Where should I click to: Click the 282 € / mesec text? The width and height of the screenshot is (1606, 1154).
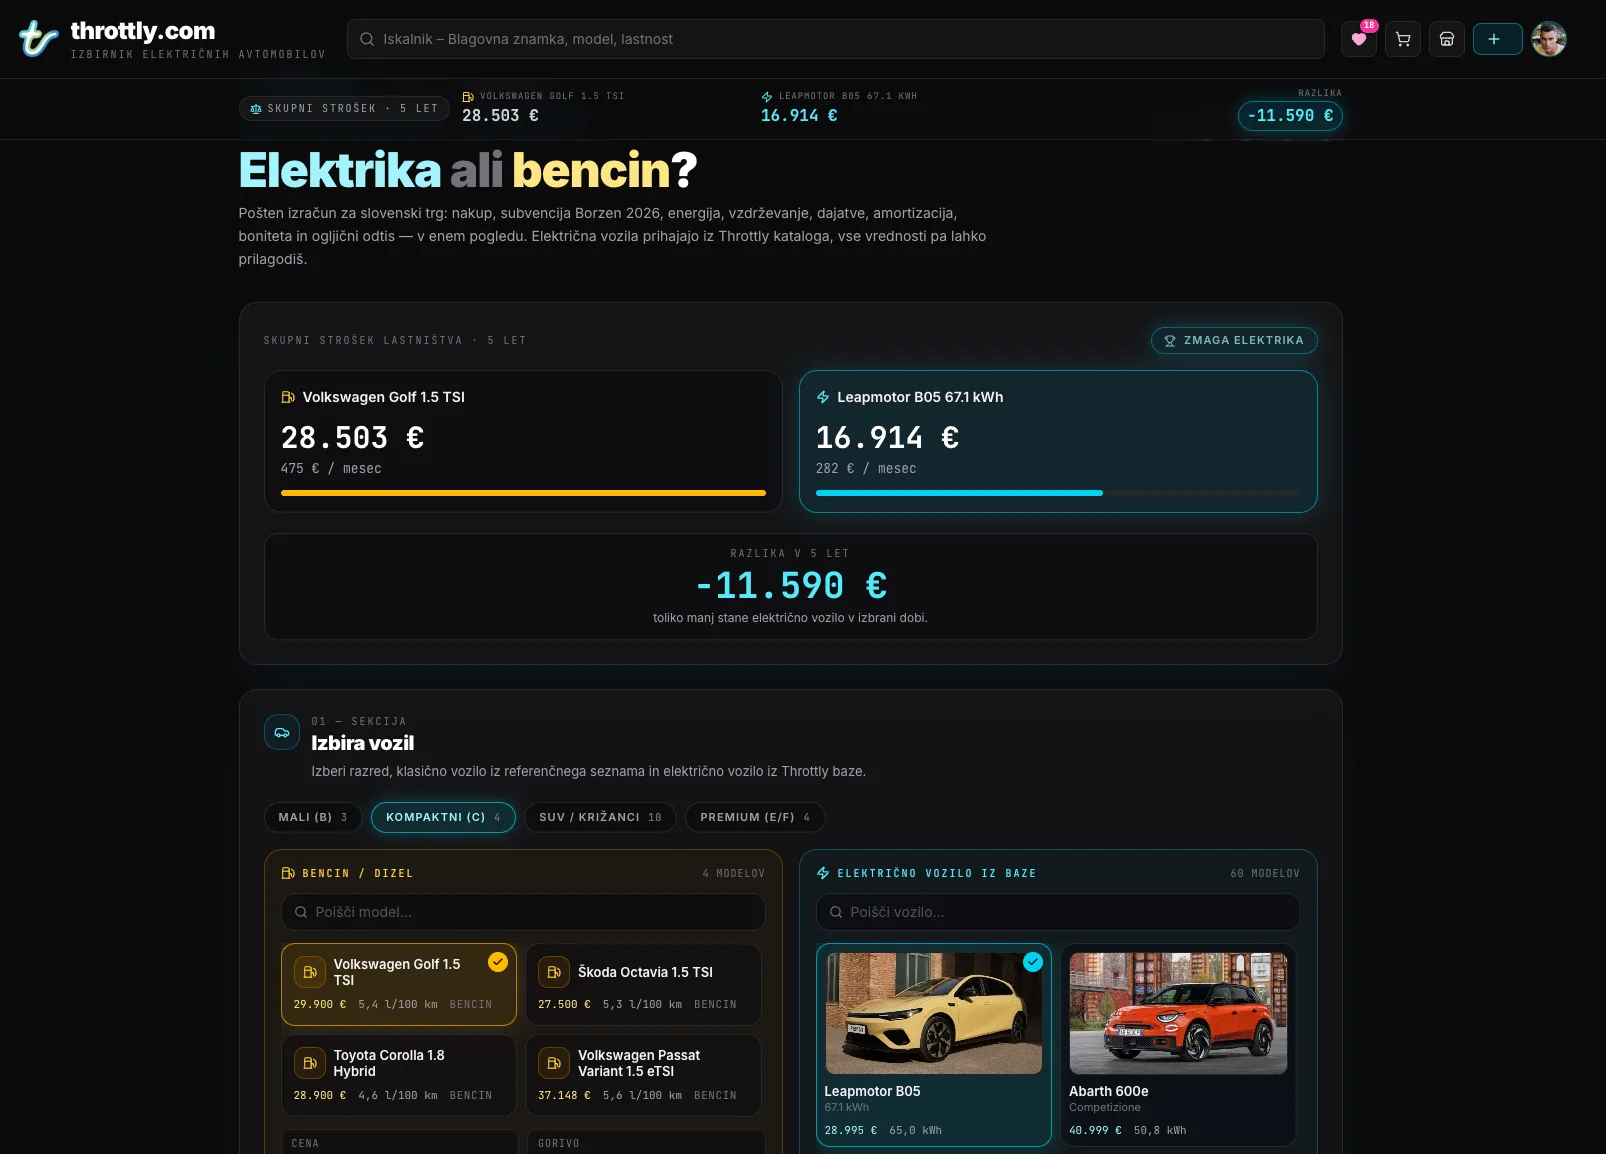(866, 469)
